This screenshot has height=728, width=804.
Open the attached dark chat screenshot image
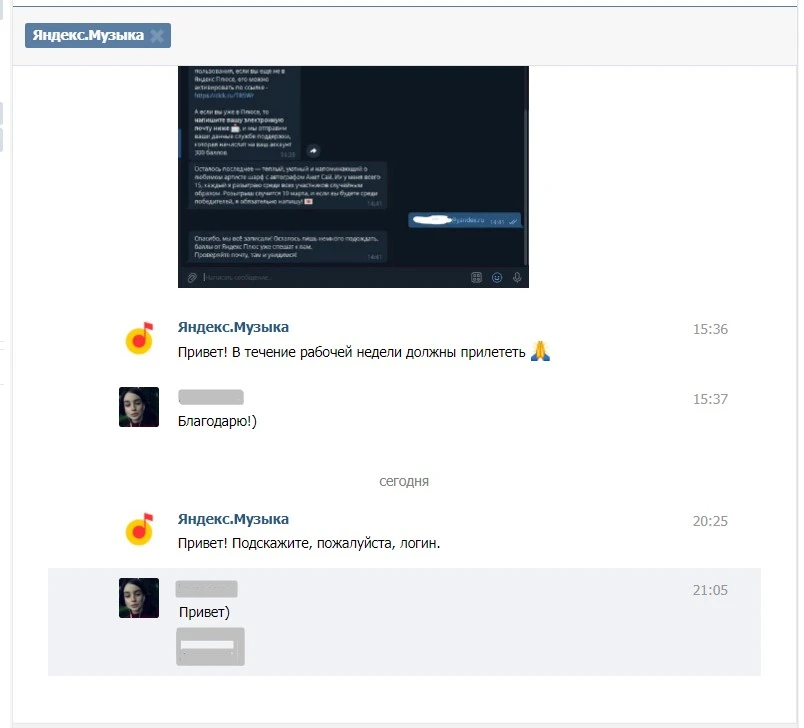[x=353, y=176]
